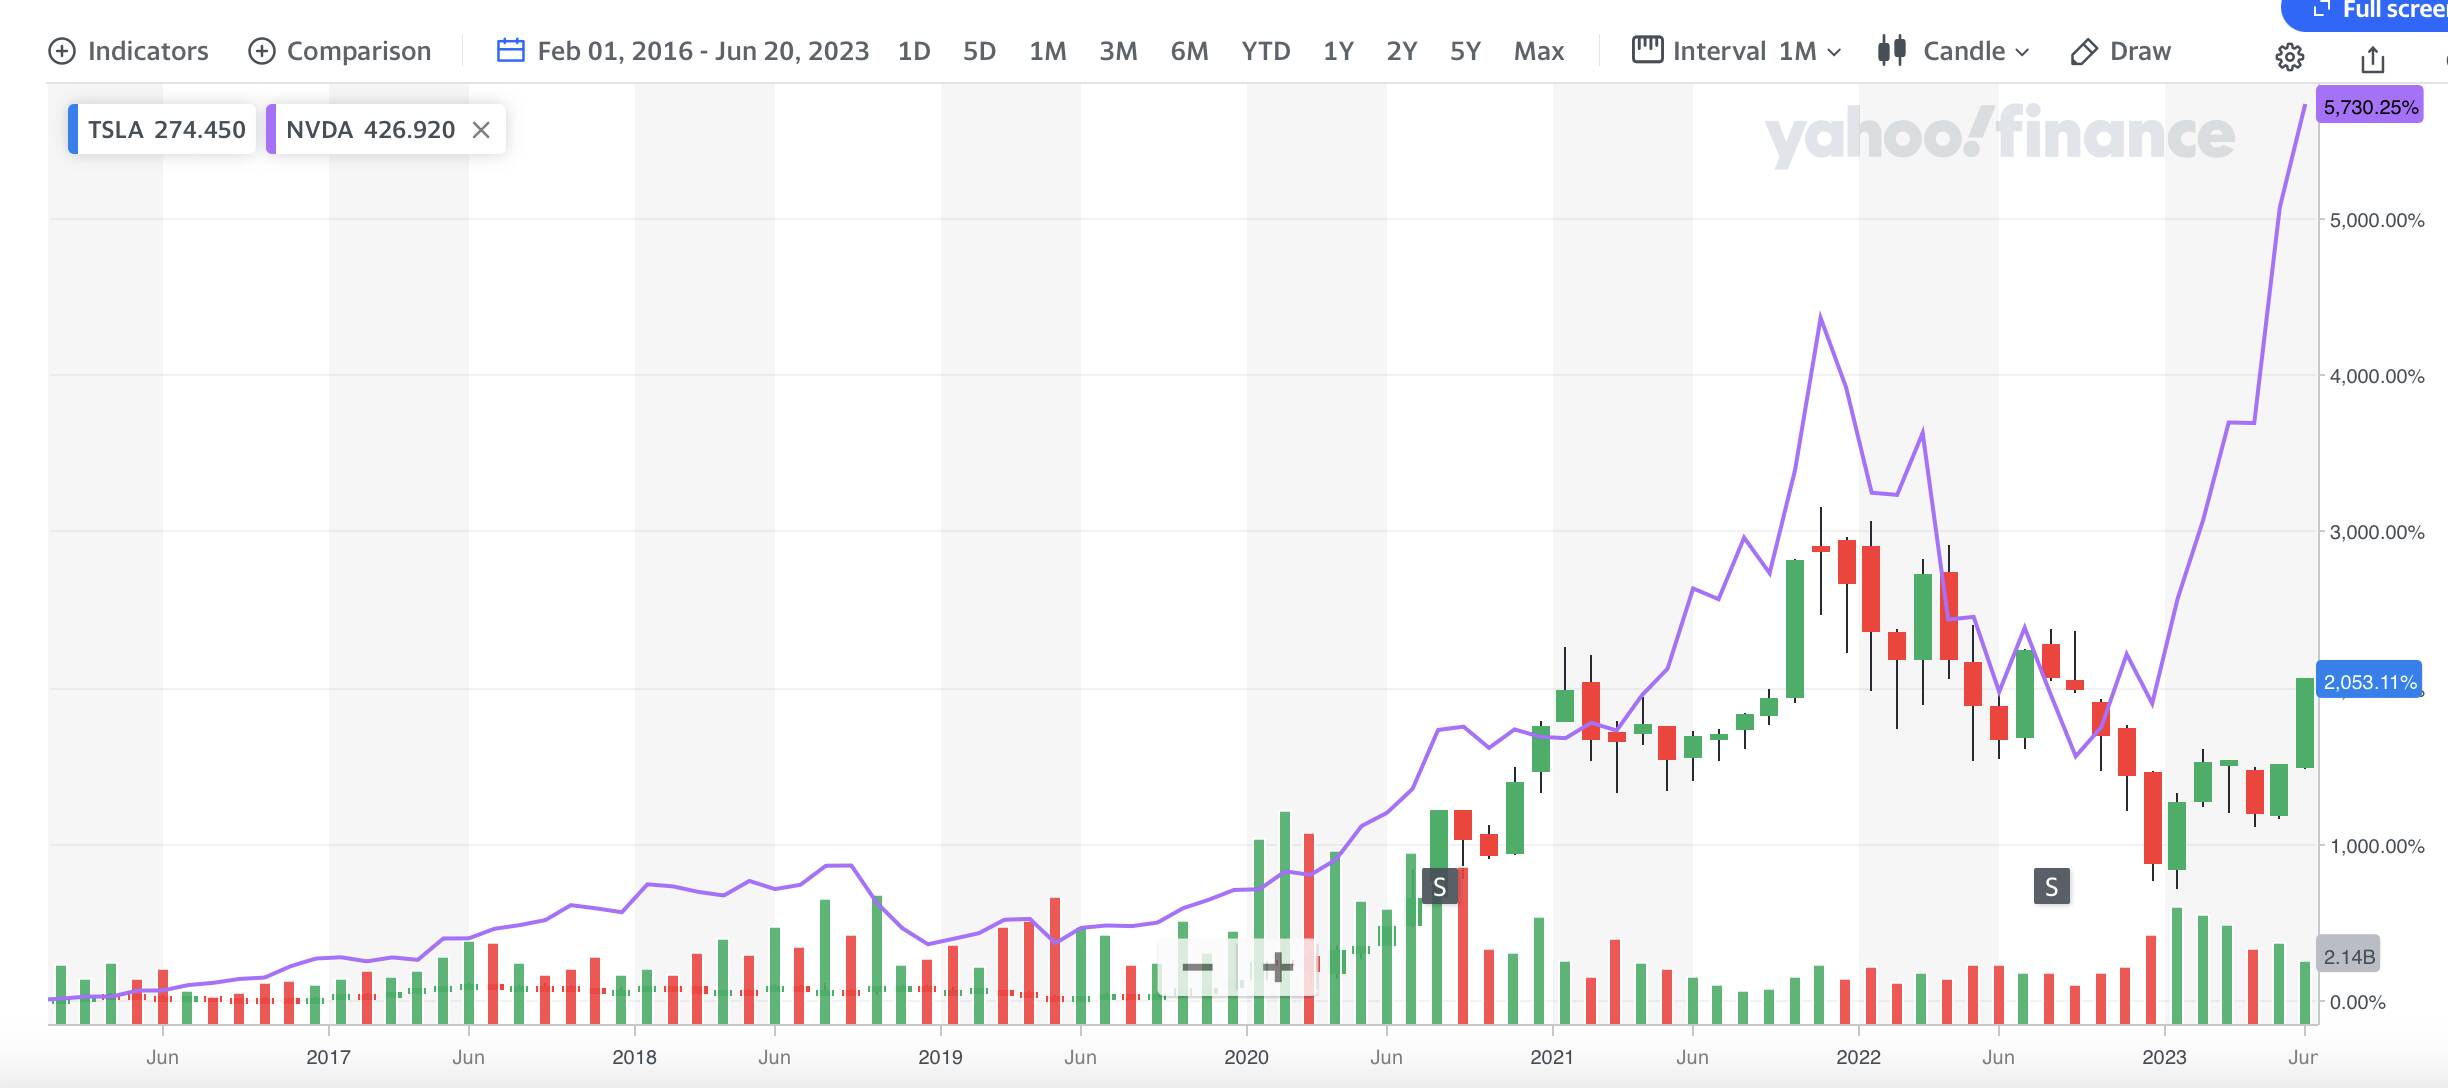The image size is (2448, 1088).
Task: Click the share chart icon
Action: pyautogui.click(x=2372, y=60)
